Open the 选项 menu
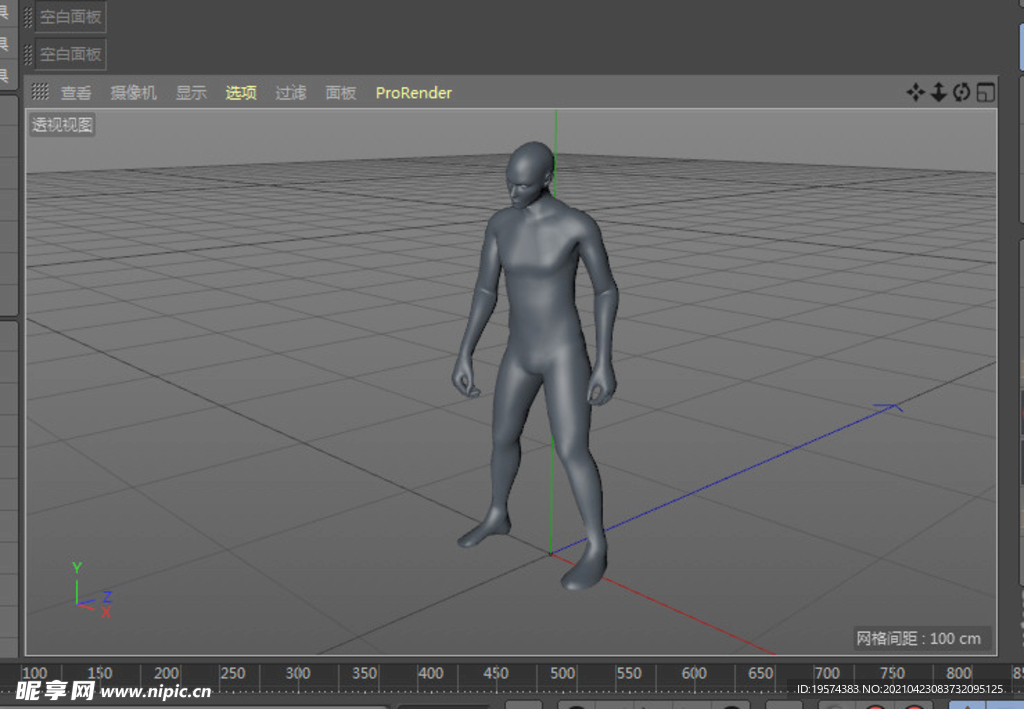This screenshot has height=709, width=1024. (x=241, y=93)
